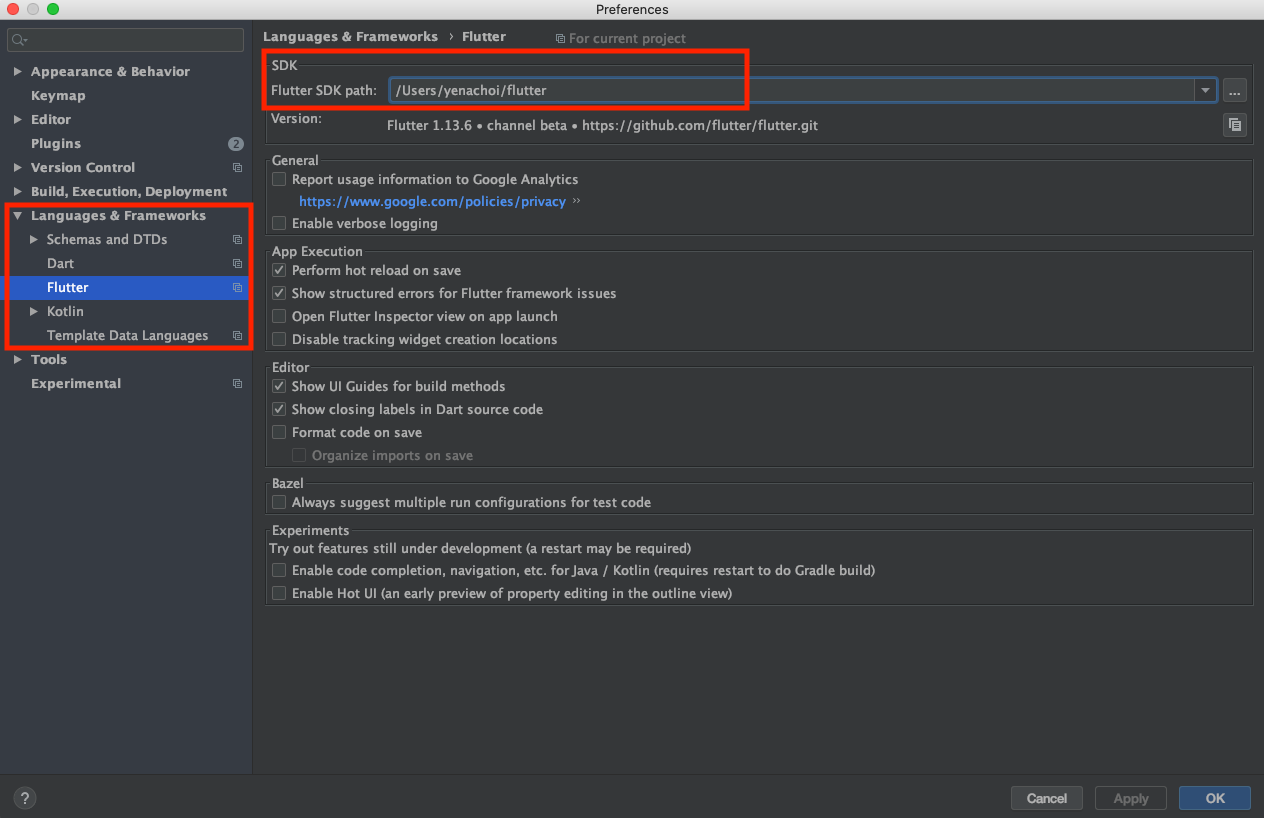Click the privacy link external arrow icon
This screenshot has height=818, width=1264.
point(577,201)
